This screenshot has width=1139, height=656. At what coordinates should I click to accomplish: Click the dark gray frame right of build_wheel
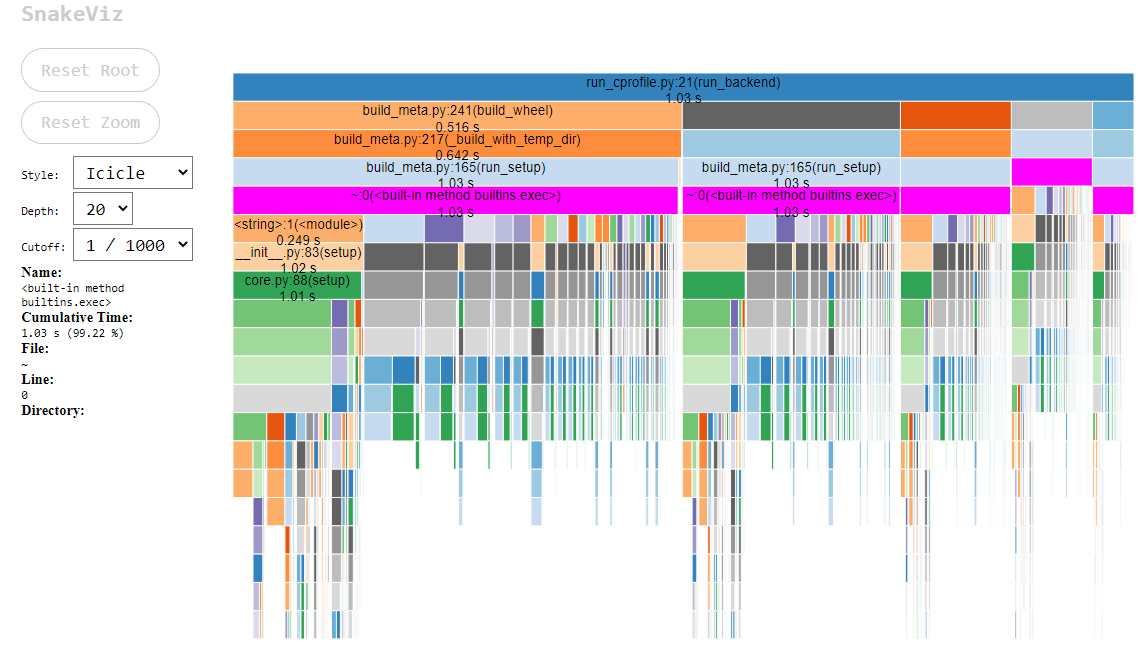pyautogui.click(x=790, y=112)
